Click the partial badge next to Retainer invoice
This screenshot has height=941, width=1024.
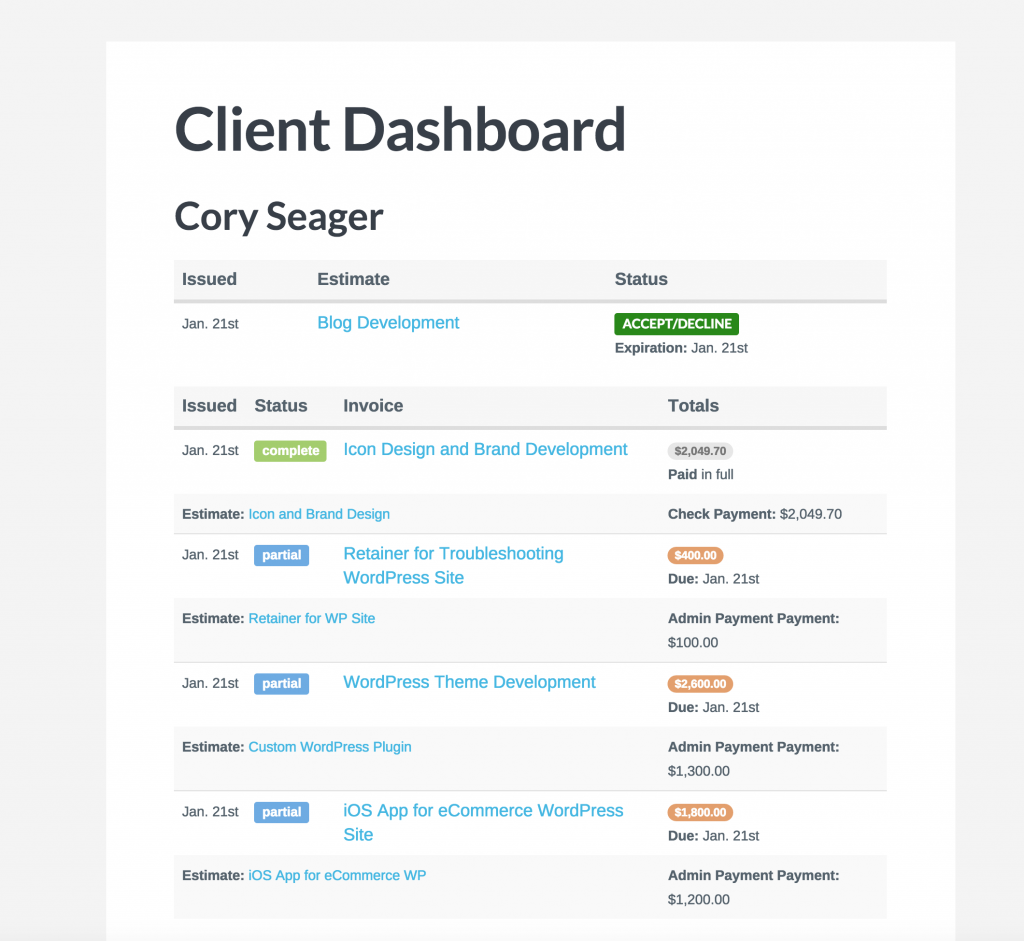tap(281, 555)
